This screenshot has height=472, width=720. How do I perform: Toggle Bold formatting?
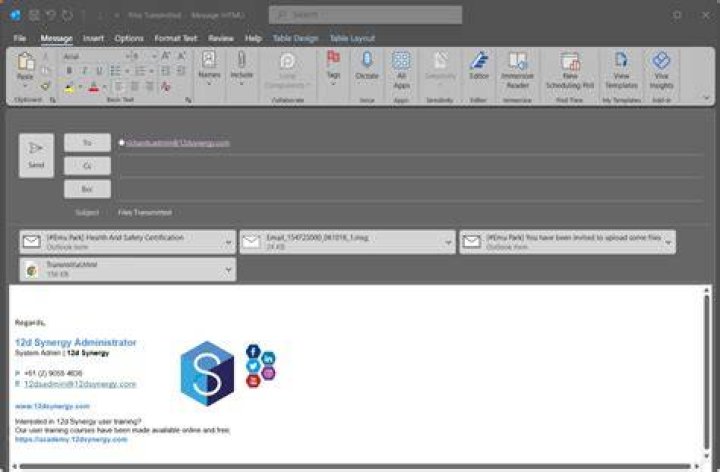pyautogui.click(x=69, y=71)
